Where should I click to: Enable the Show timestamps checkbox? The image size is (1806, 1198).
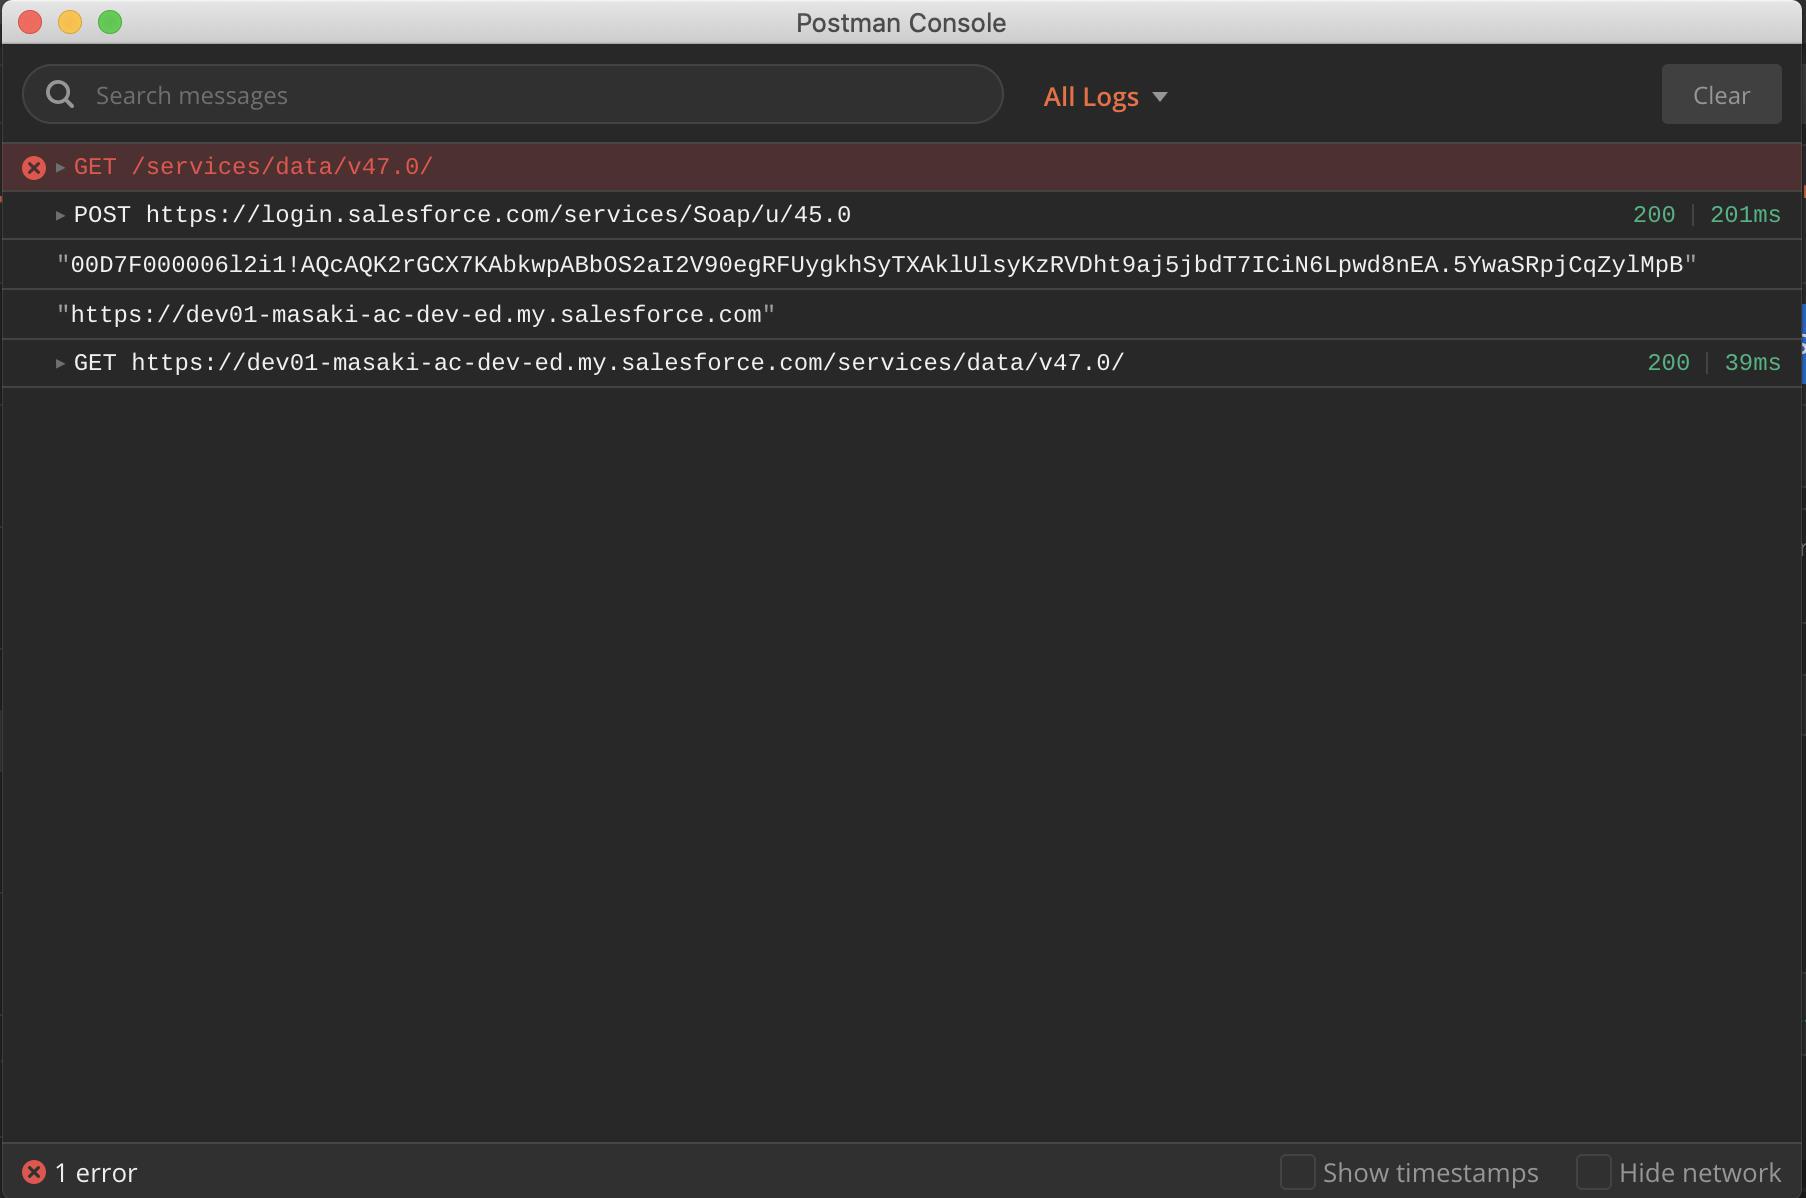click(x=1297, y=1172)
